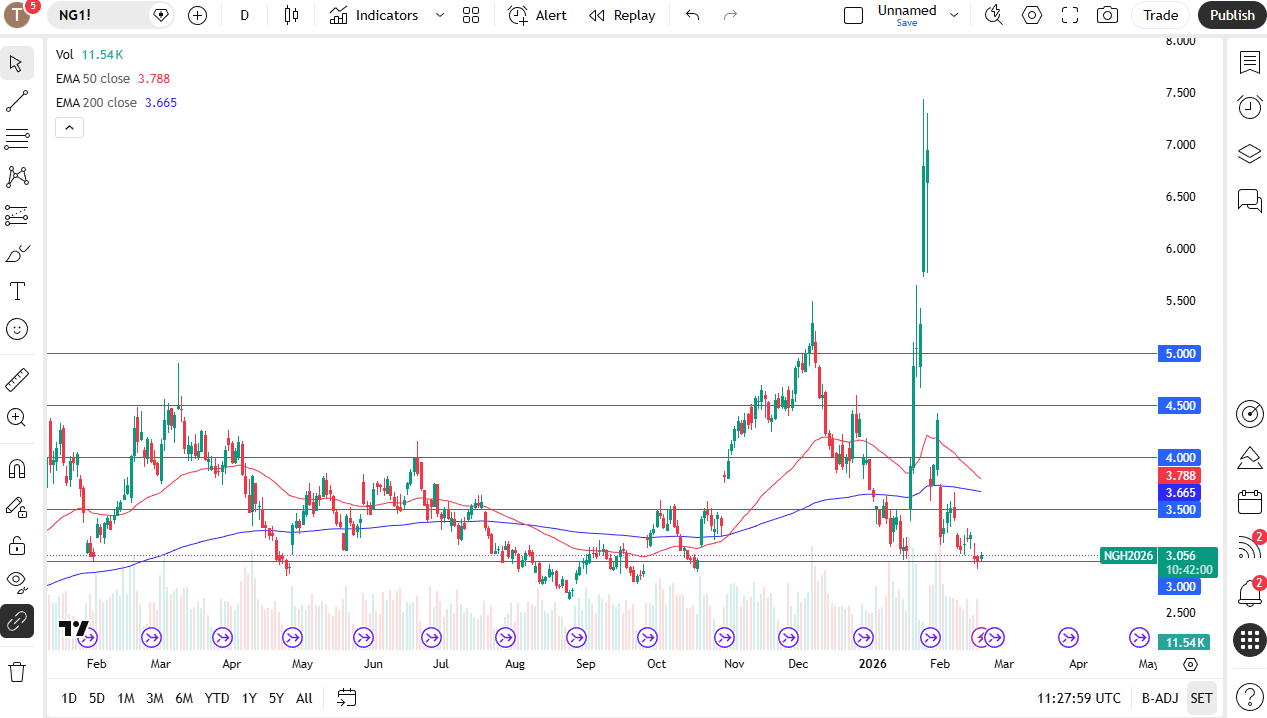1267x718 pixels.
Task: Open the 11:27:59 UTC timezone menu
Action: click(1079, 698)
